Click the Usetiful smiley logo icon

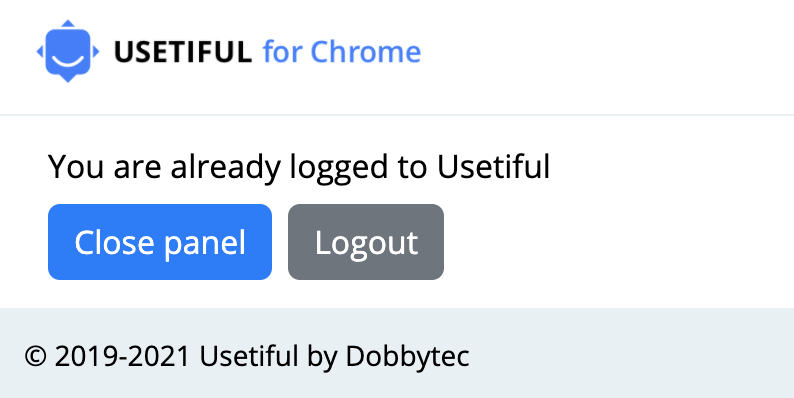click(68, 51)
